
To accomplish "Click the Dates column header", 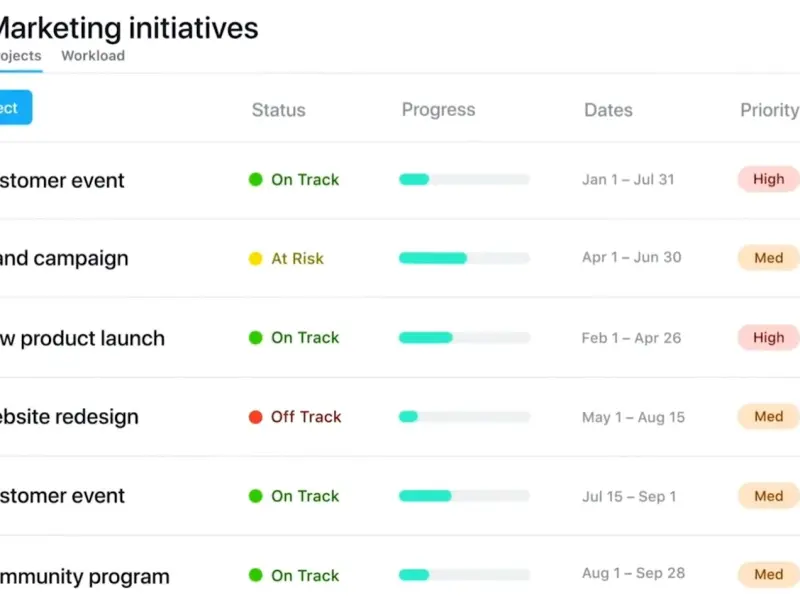I will pos(608,110).
